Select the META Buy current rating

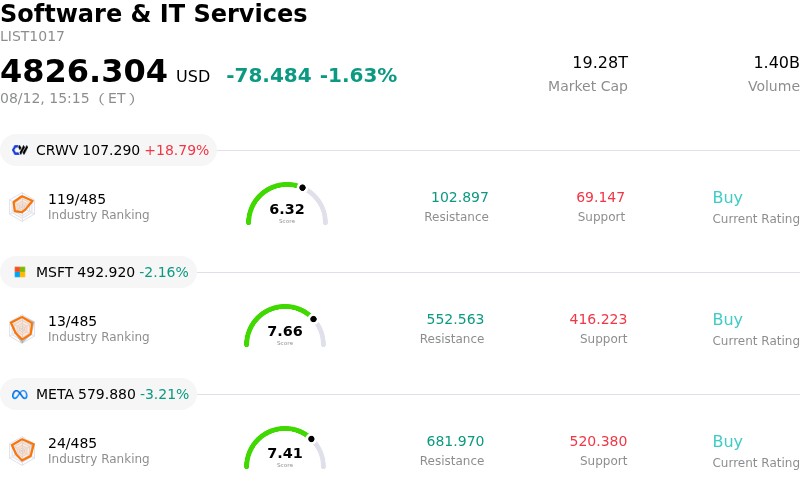pos(728,442)
